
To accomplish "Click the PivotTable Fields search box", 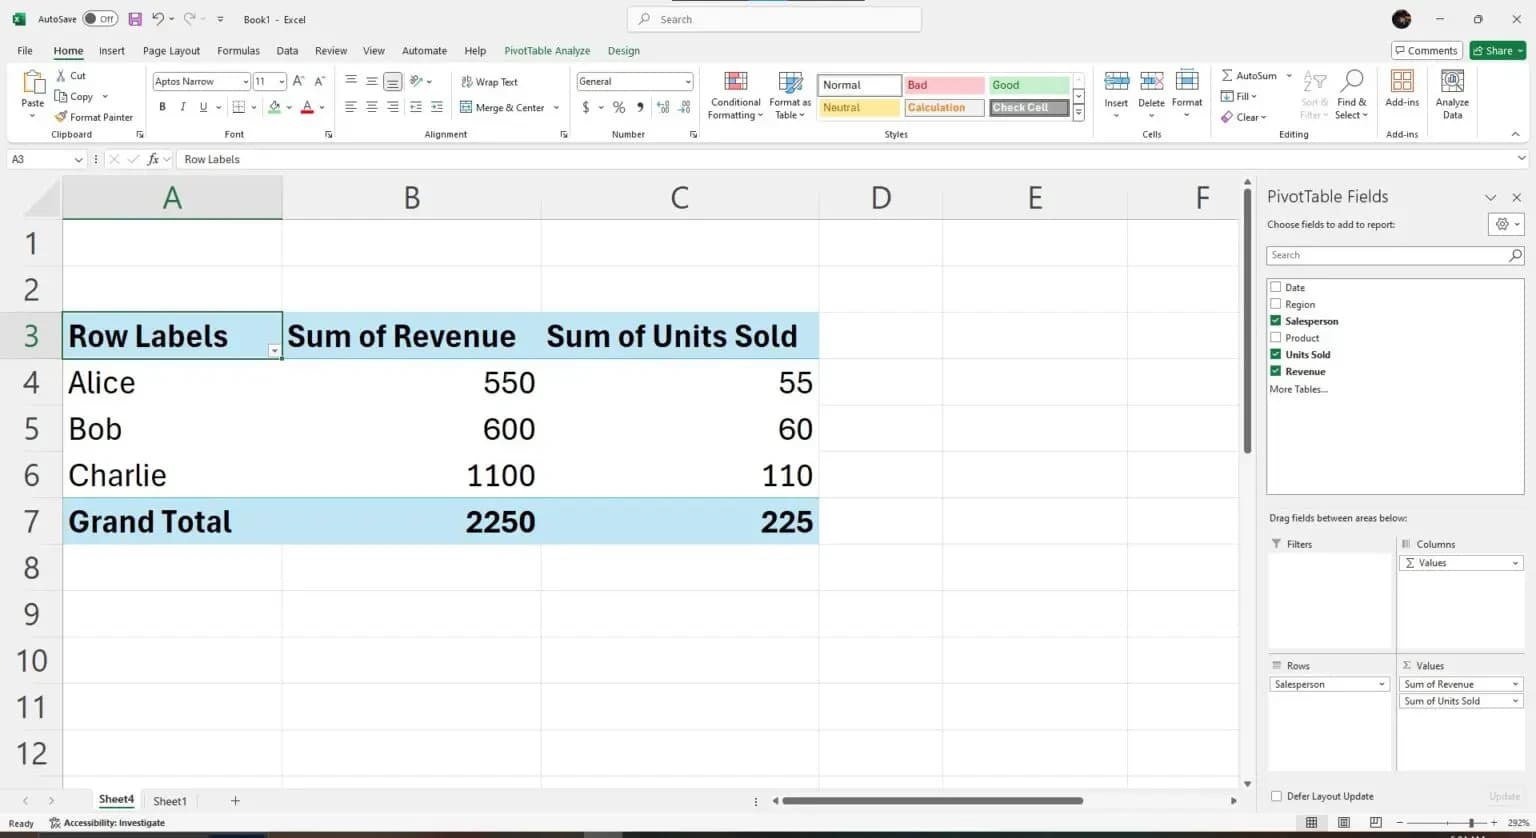I will click(1395, 255).
